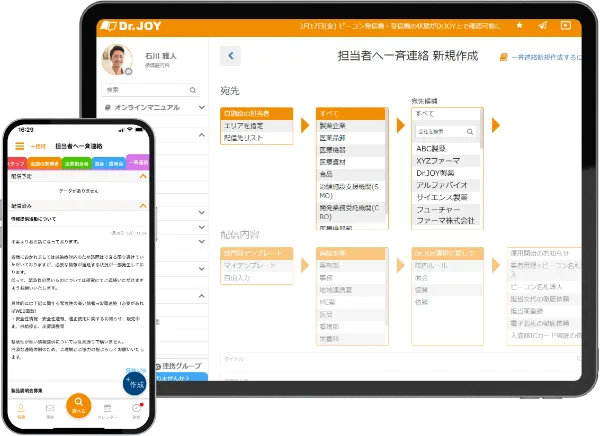
Task: Click the tablet sidebar search field
Action: (x=151, y=90)
